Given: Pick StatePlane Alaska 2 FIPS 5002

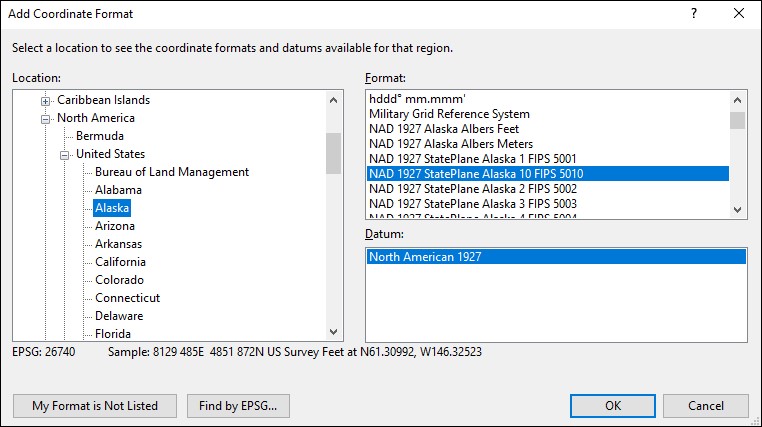Looking at the screenshot, I should (472, 189).
